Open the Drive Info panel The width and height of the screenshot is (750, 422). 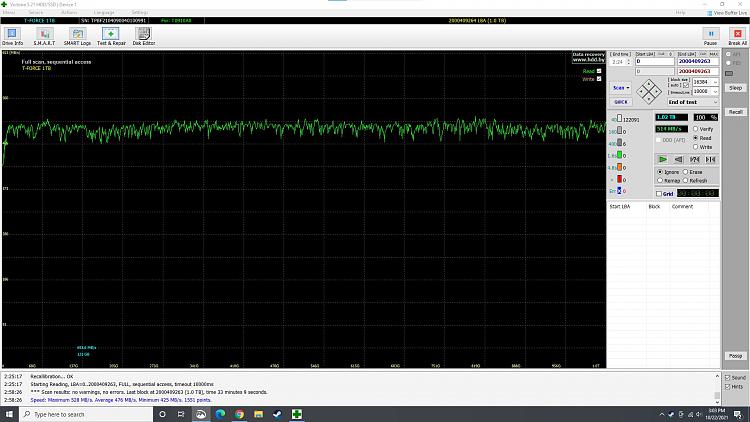click(x=12, y=36)
